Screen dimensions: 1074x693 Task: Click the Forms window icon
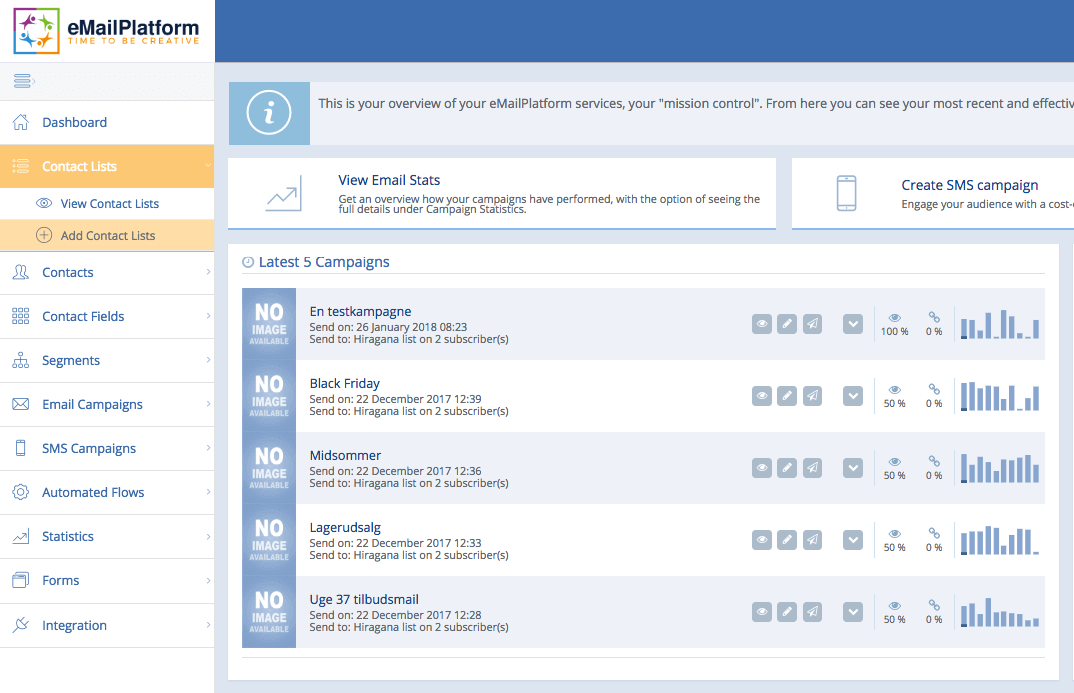(x=21, y=580)
